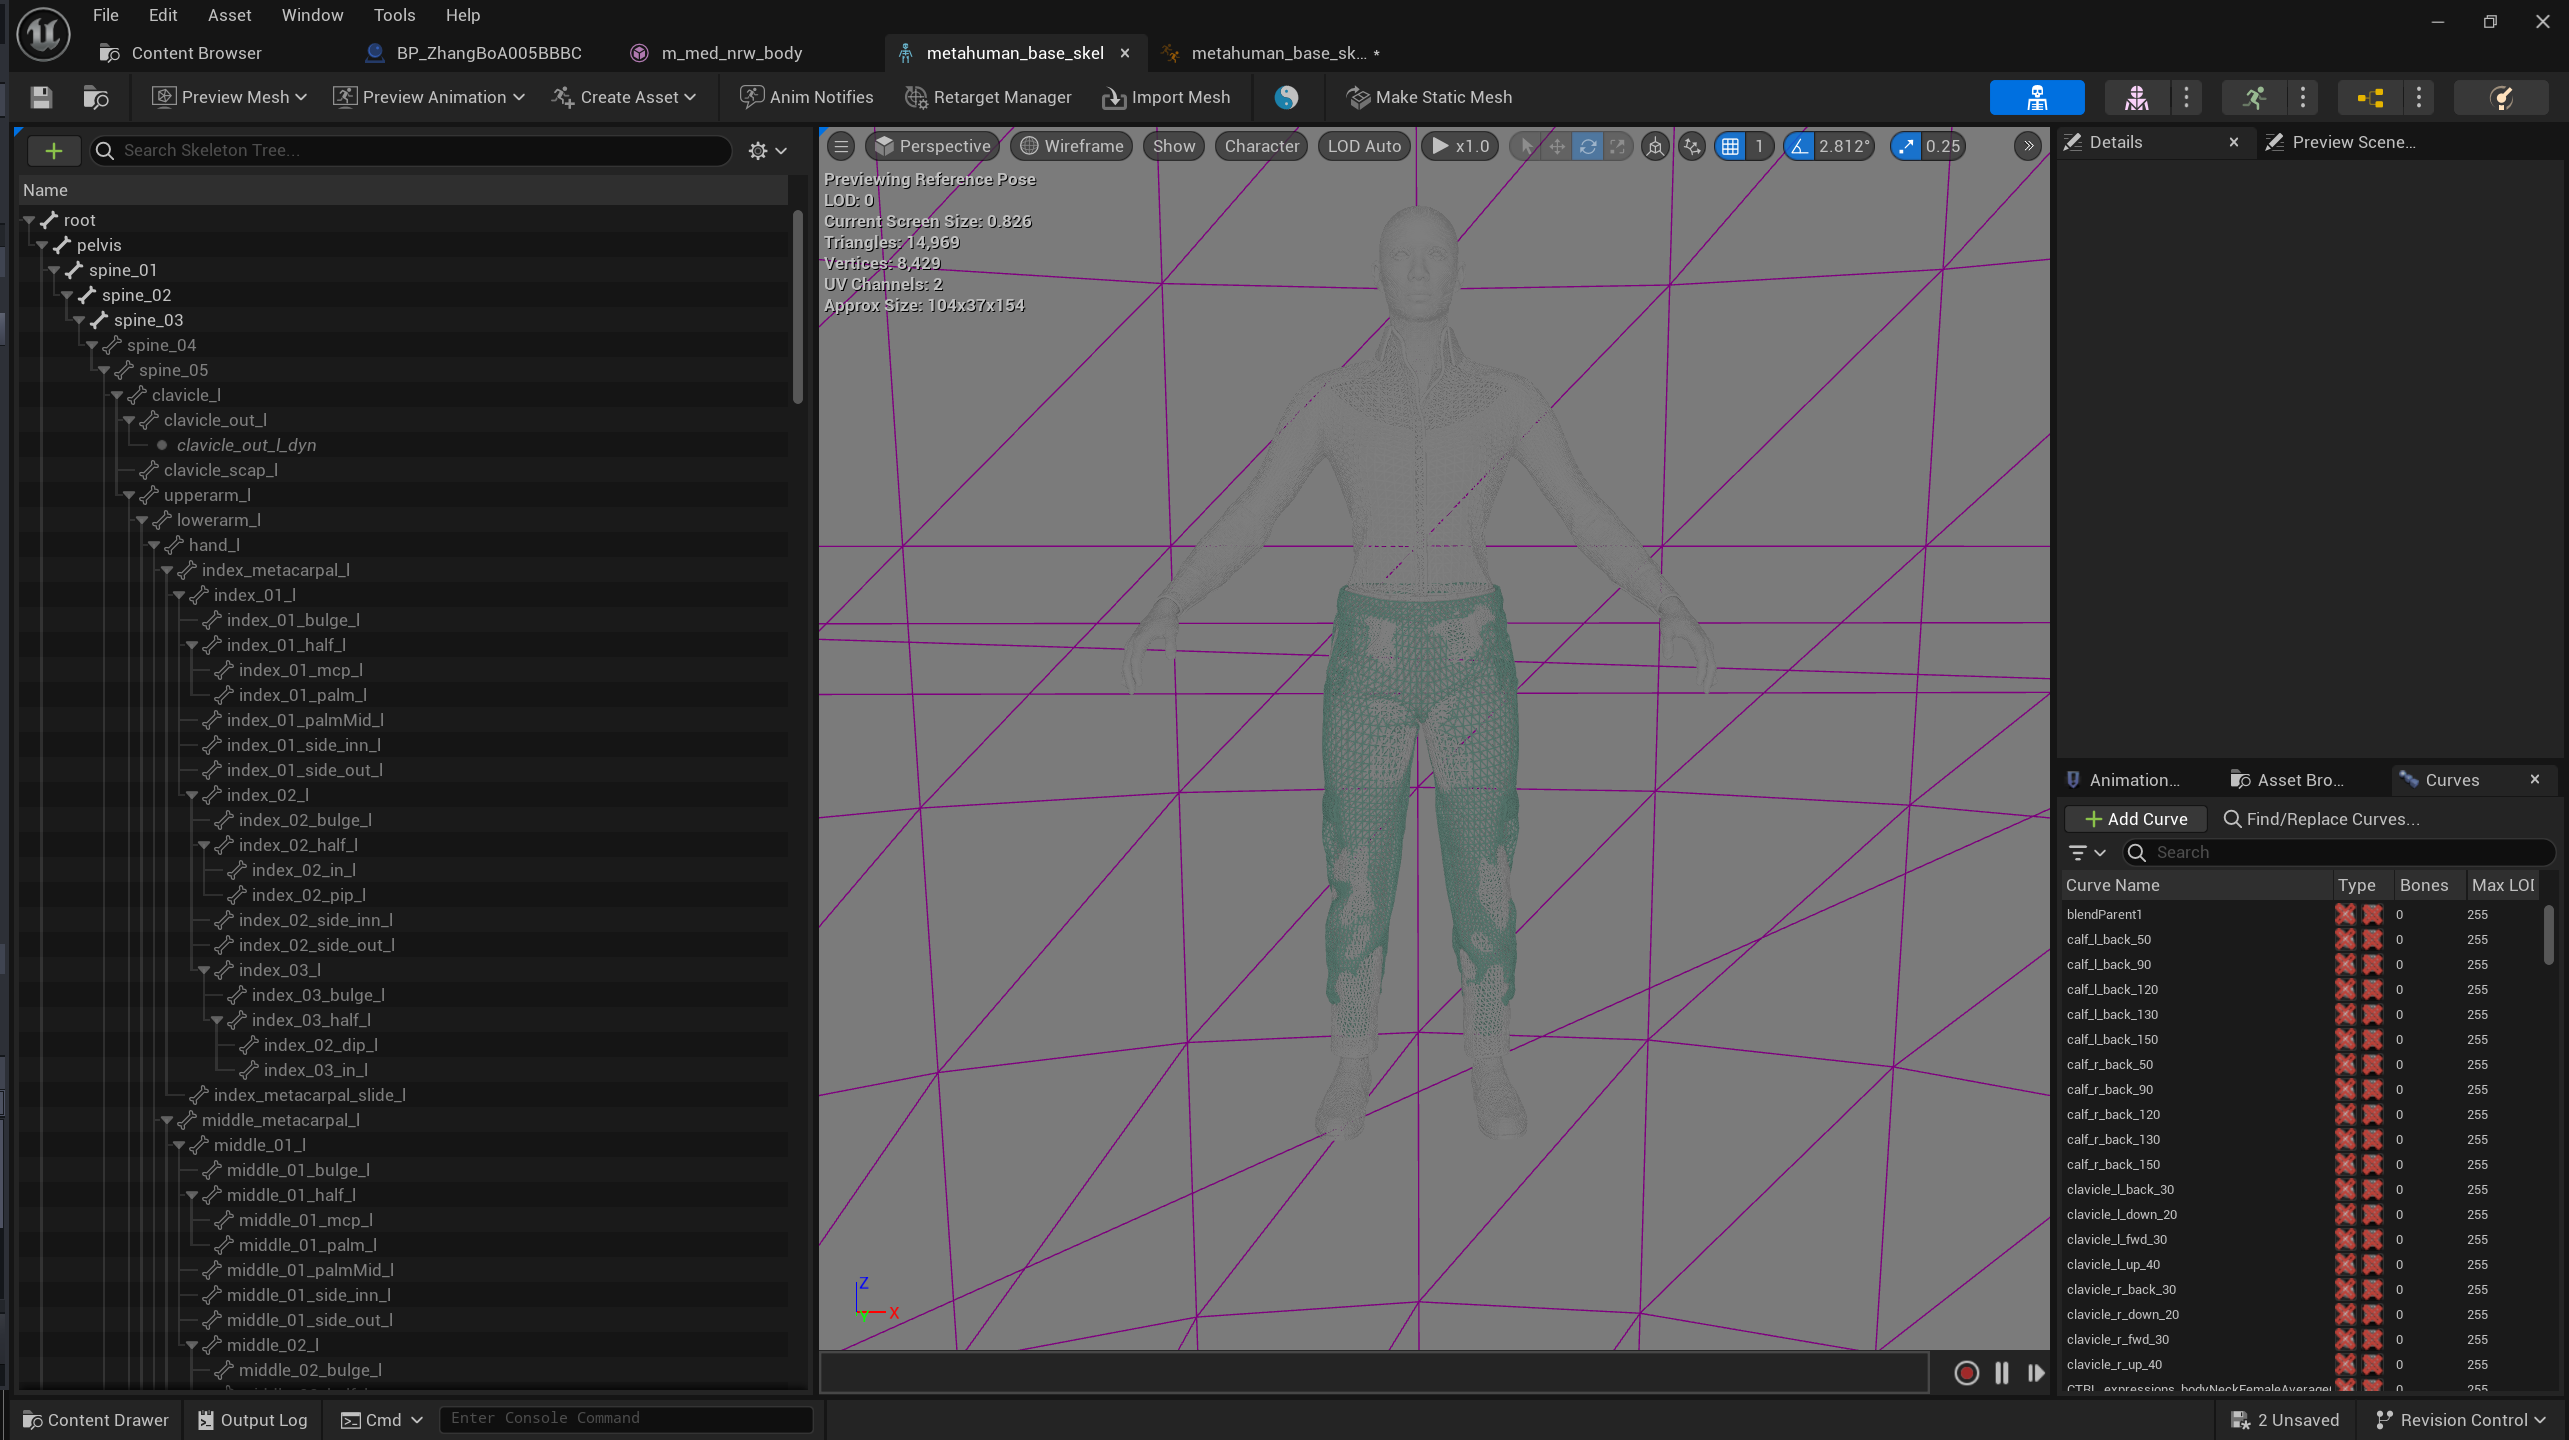The height and width of the screenshot is (1440, 2569).
Task: Click the Save asset floppy disk icon
Action: (41, 97)
